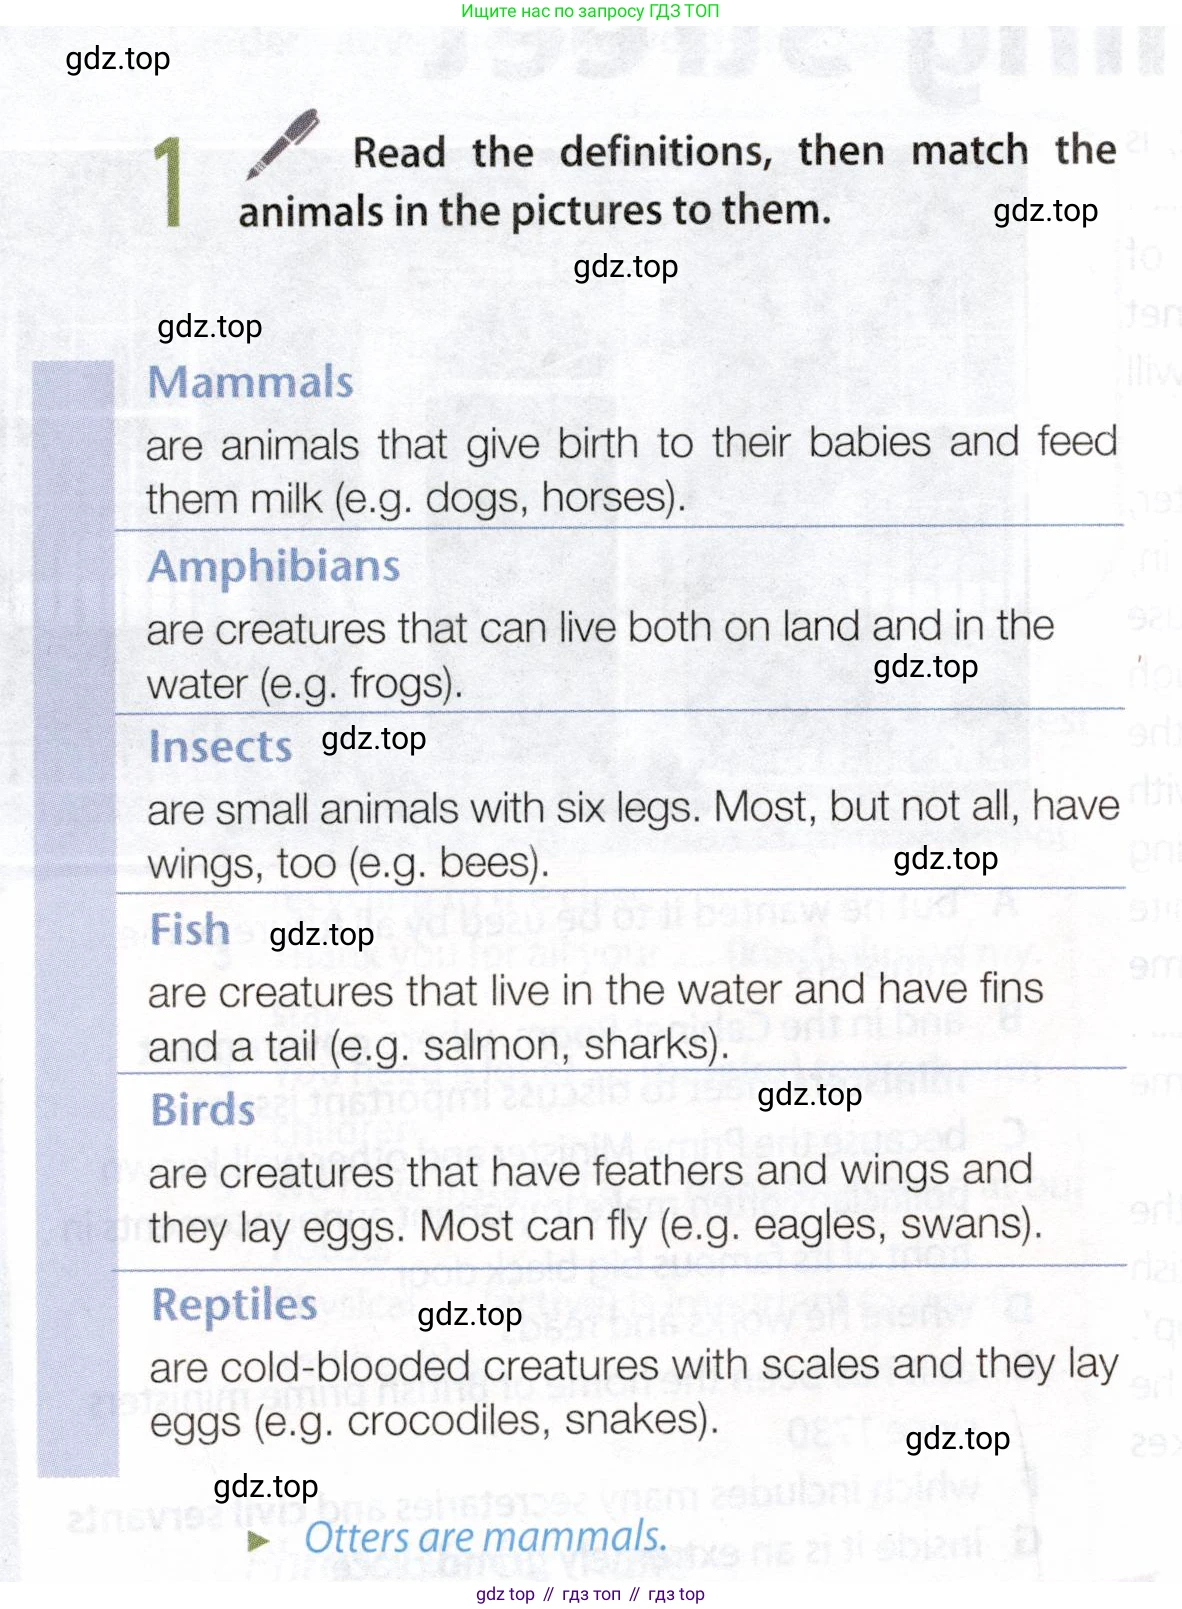Click the gdz.top watermark at top left
The image size is (1182, 1609).
click(x=118, y=59)
